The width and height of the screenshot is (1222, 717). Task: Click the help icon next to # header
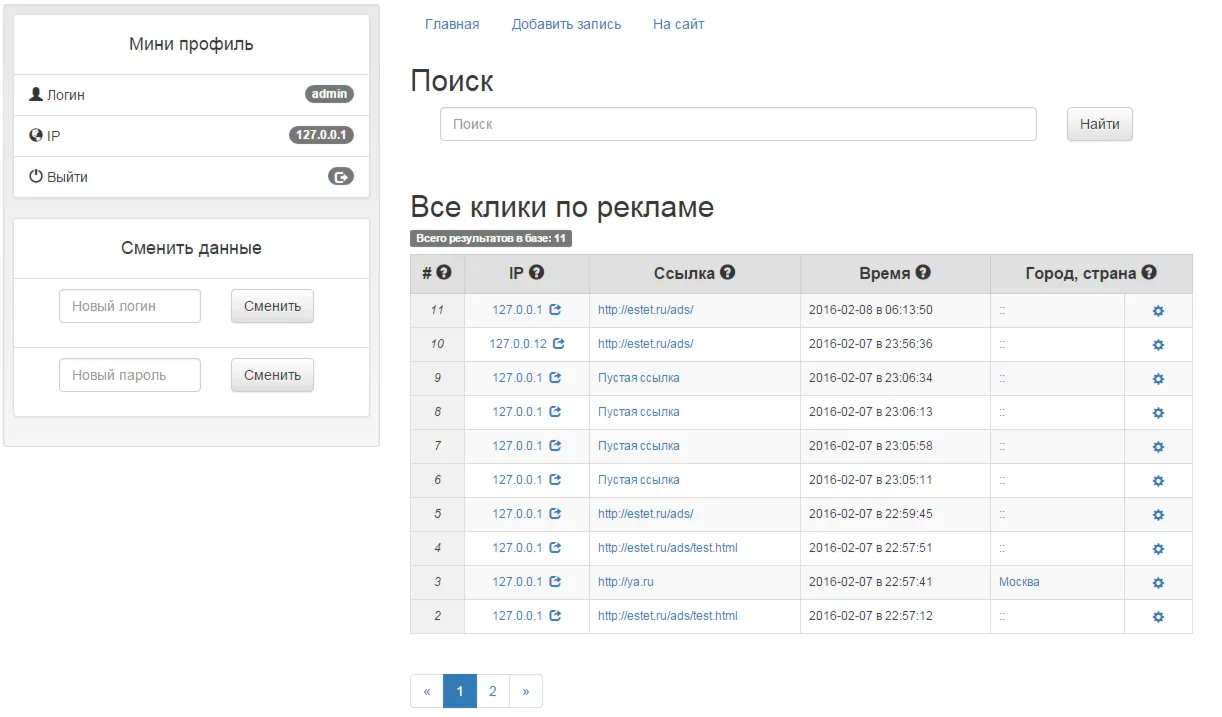click(444, 273)
